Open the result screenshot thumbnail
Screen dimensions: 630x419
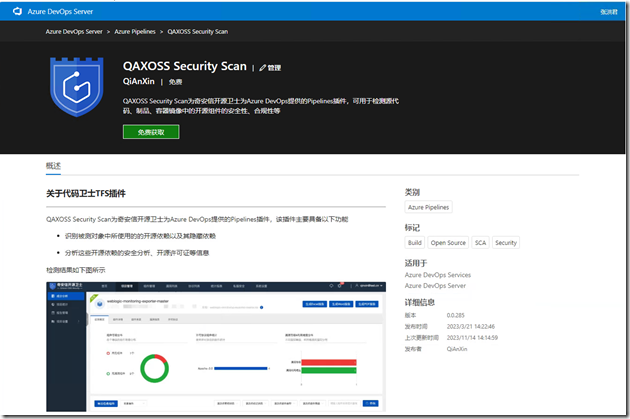click(x=216, y=346)
